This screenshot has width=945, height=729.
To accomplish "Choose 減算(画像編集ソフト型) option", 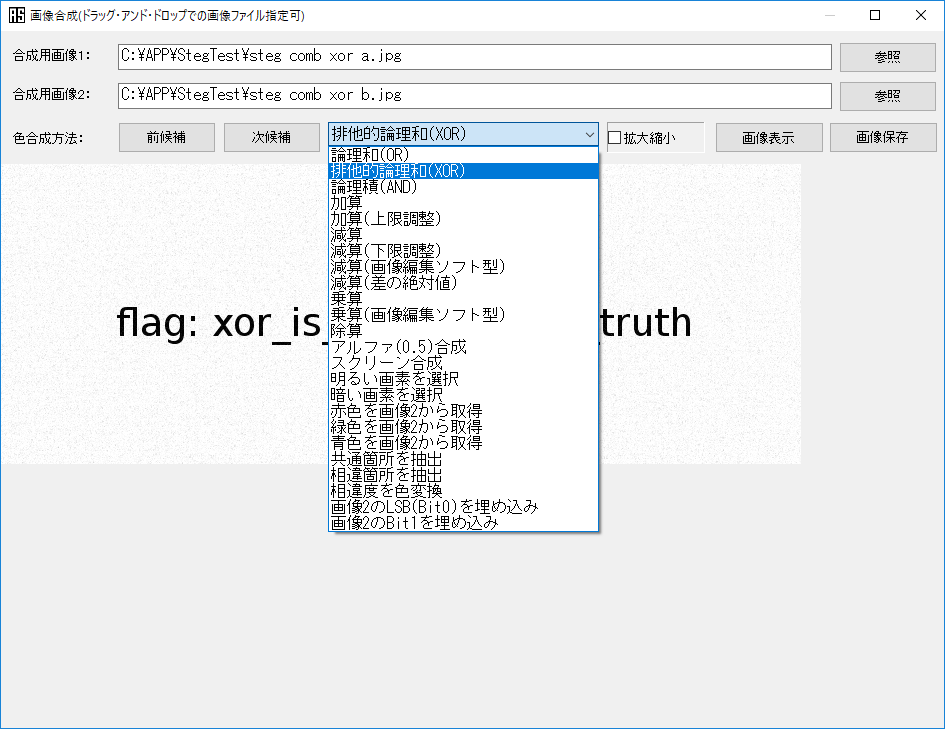I will pyautogui.click(x=463, y=267).
